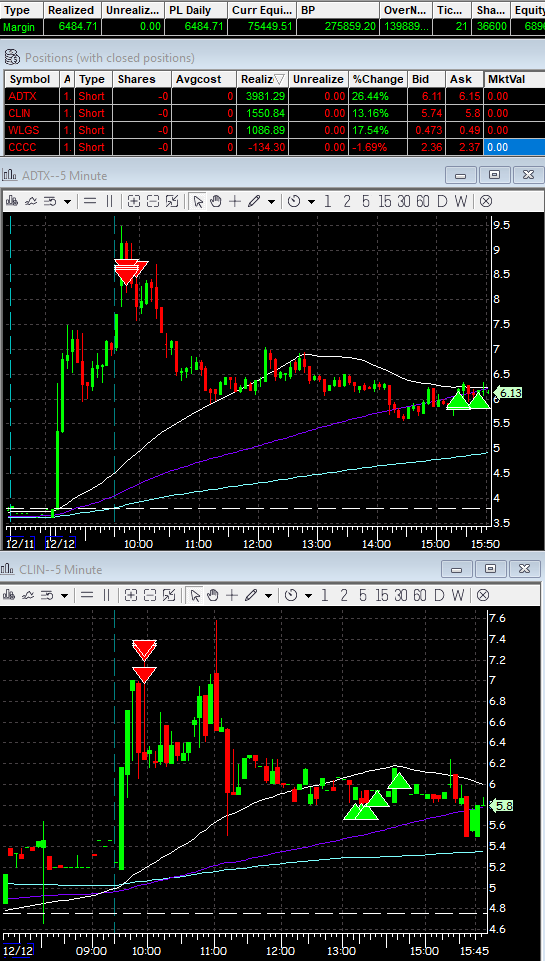Open chart type icon in CLIN toolbar

10,594
